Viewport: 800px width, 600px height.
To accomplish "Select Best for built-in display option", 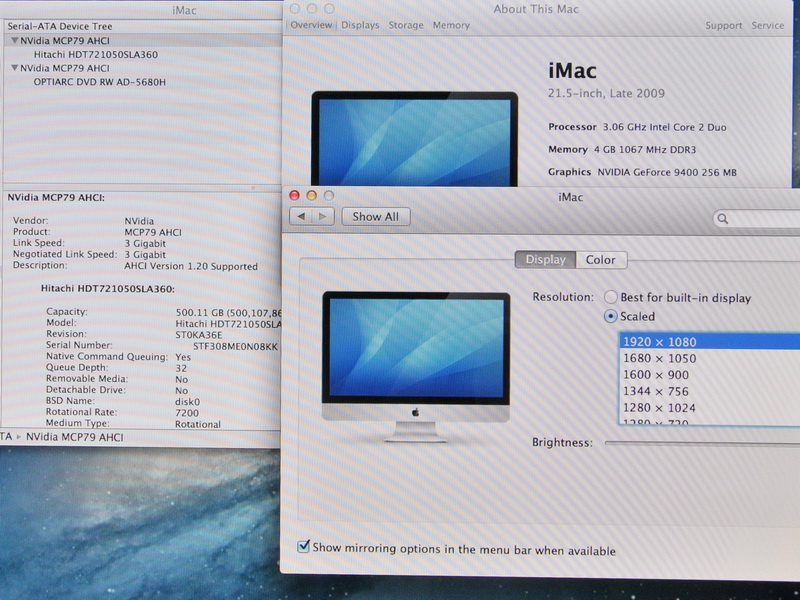I will pos(611,297).
